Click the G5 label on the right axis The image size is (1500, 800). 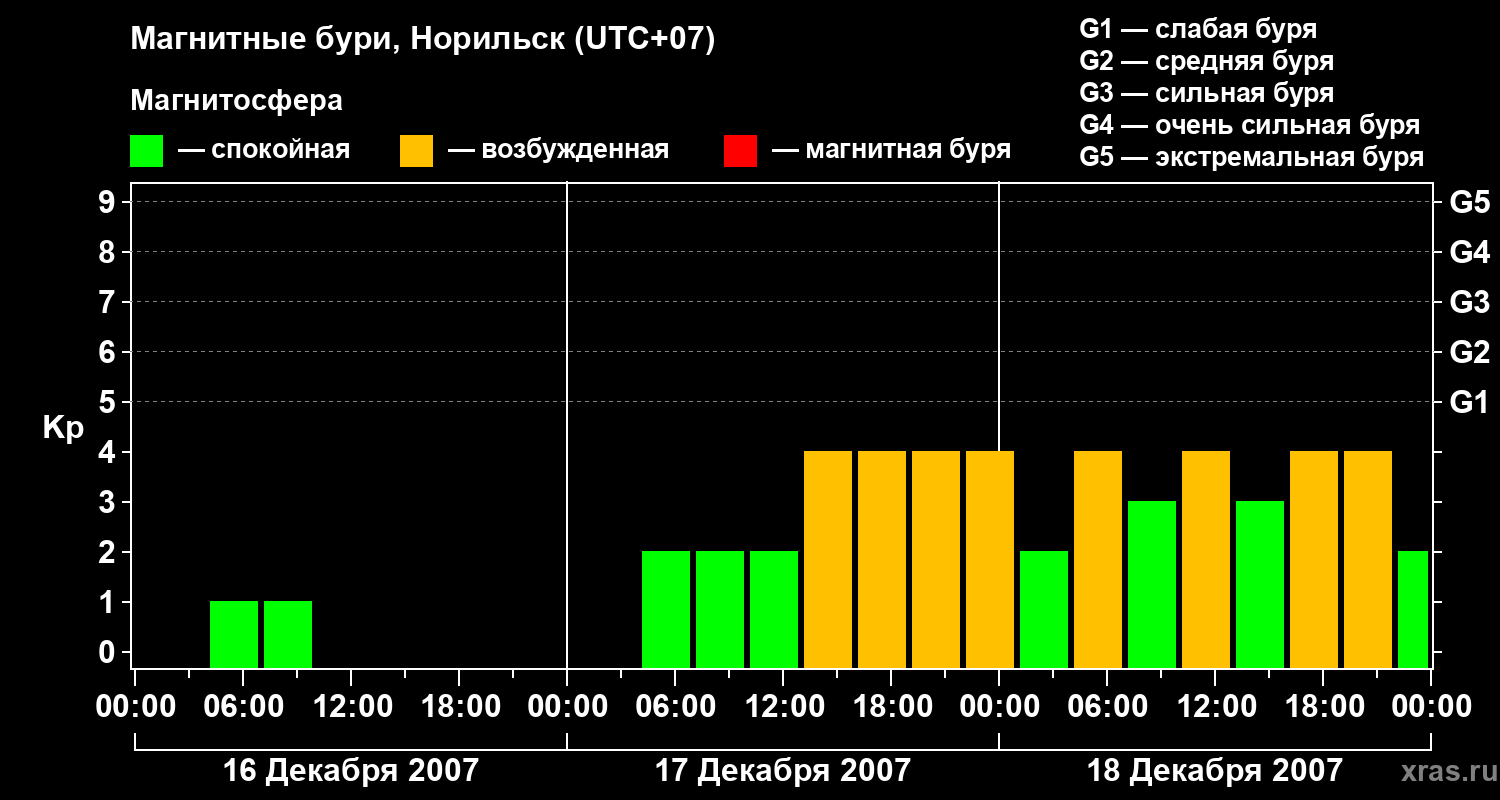[1470, 202]
